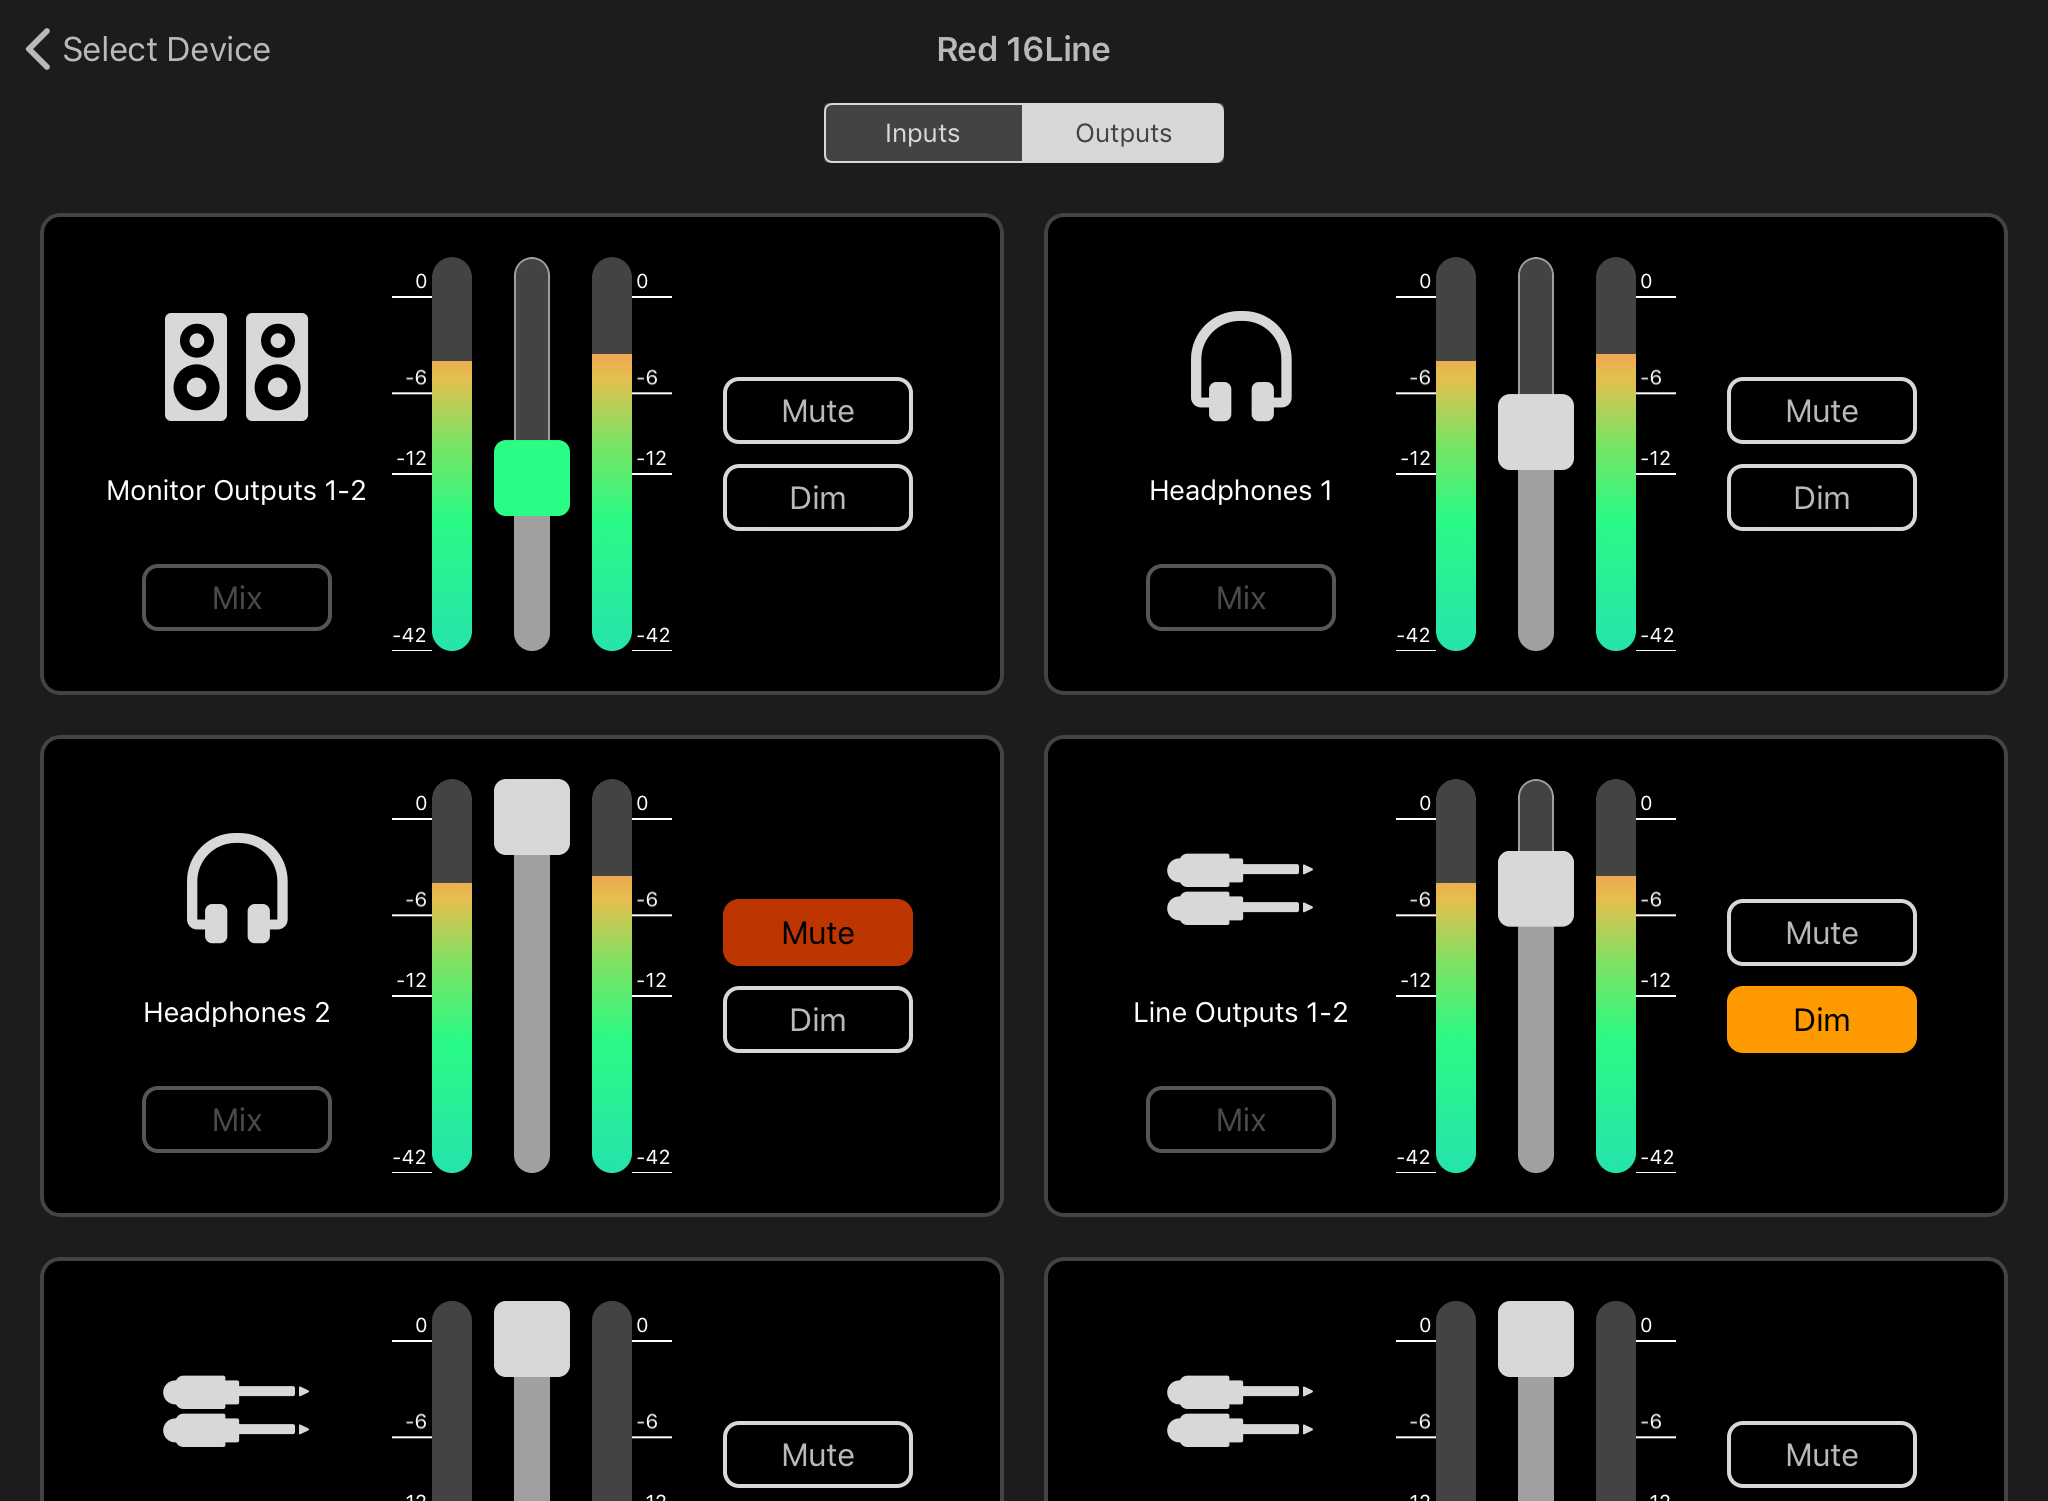Open Mix for Headphones 1

click(1241, 597)
